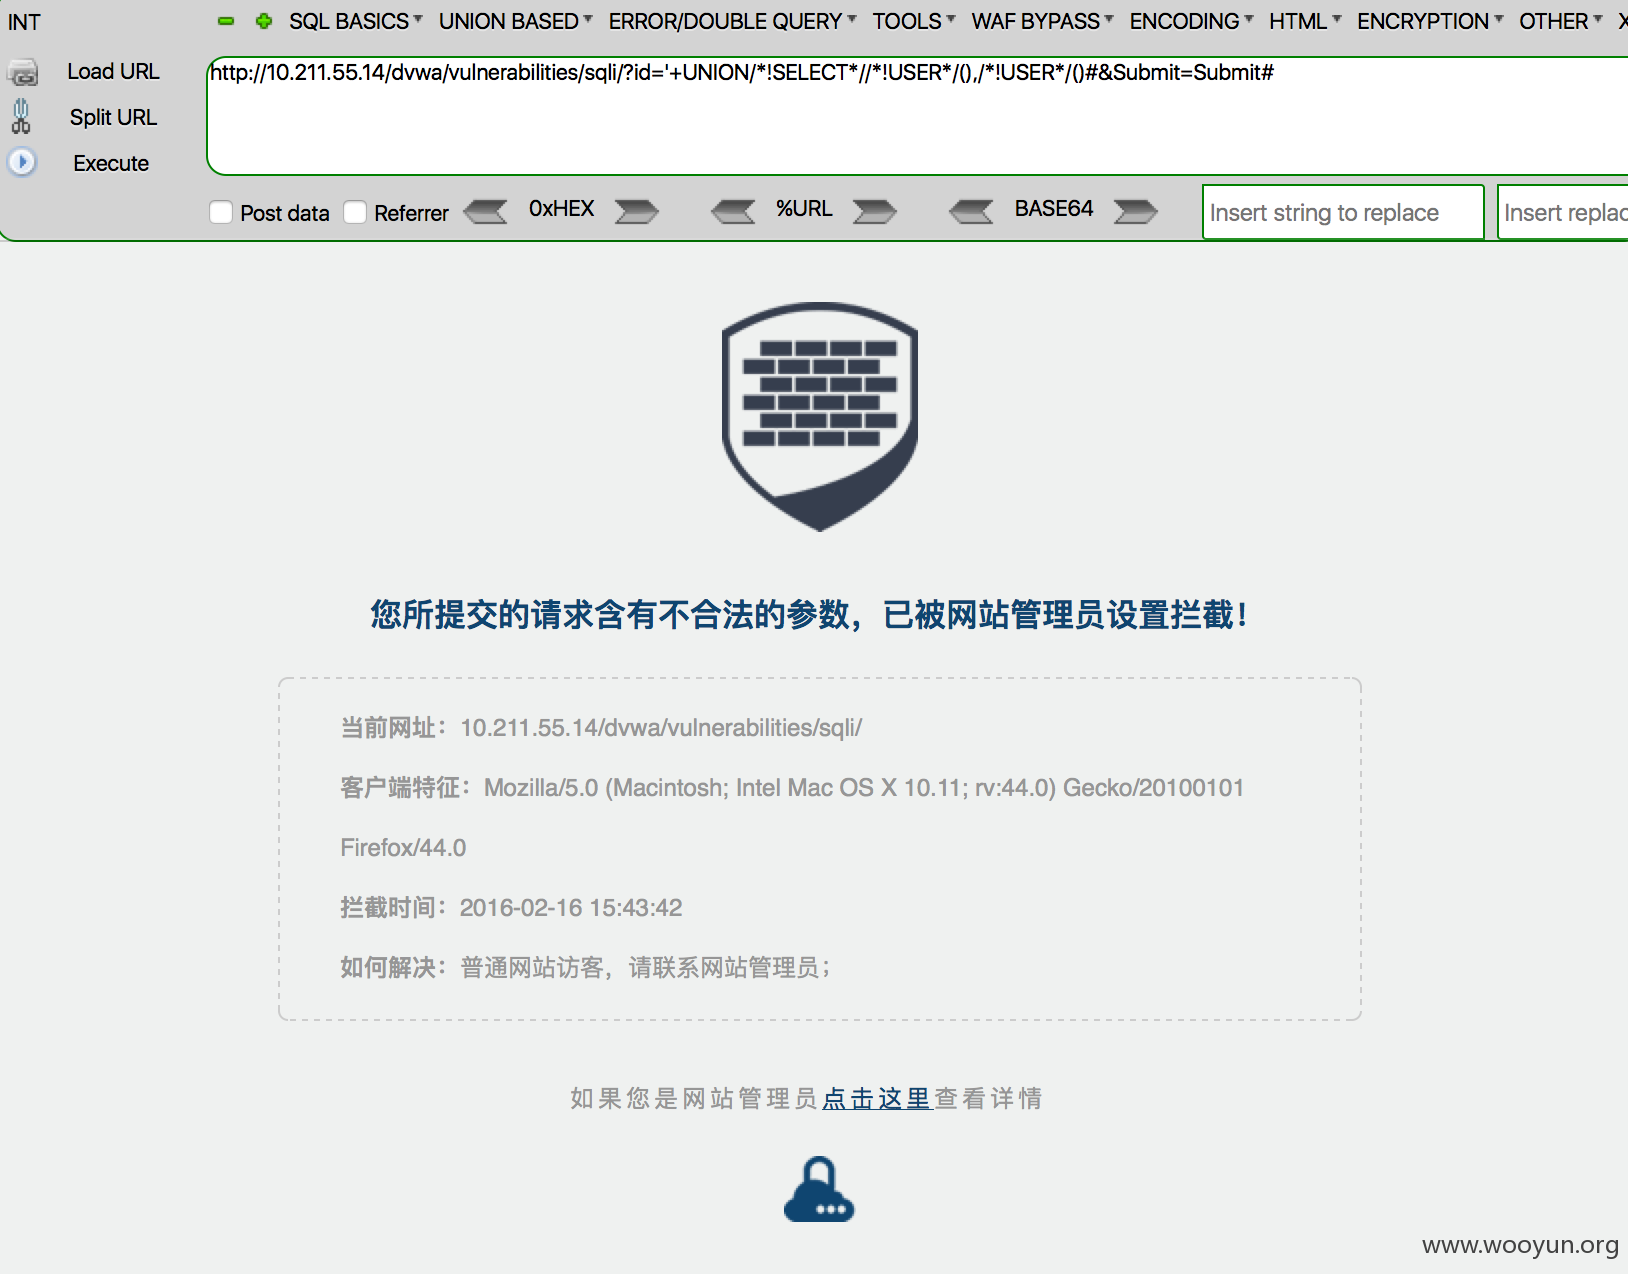This screenshot has width=1628, height=1274.
Task: Enable the Referrer checkbox
Action: coord(355,212)
